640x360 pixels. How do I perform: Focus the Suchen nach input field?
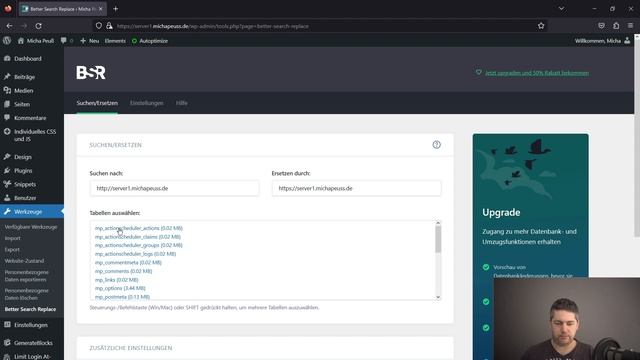click(x=174, y=189)
